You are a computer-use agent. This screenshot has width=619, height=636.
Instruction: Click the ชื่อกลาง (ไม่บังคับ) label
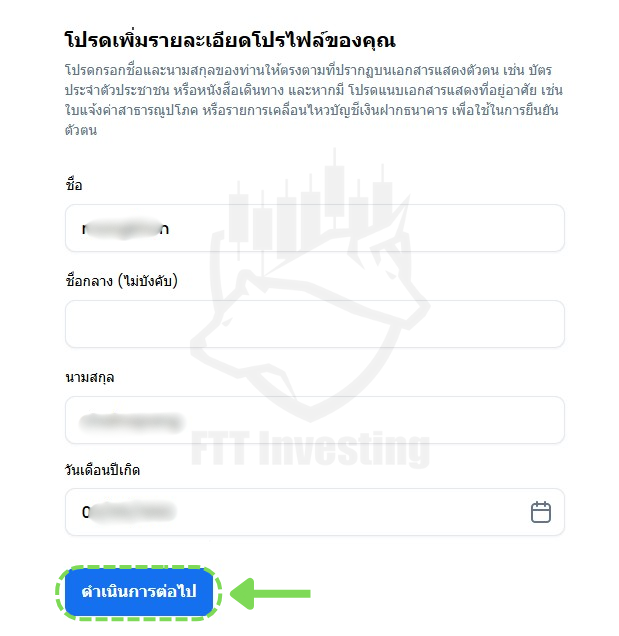[121, 281]
